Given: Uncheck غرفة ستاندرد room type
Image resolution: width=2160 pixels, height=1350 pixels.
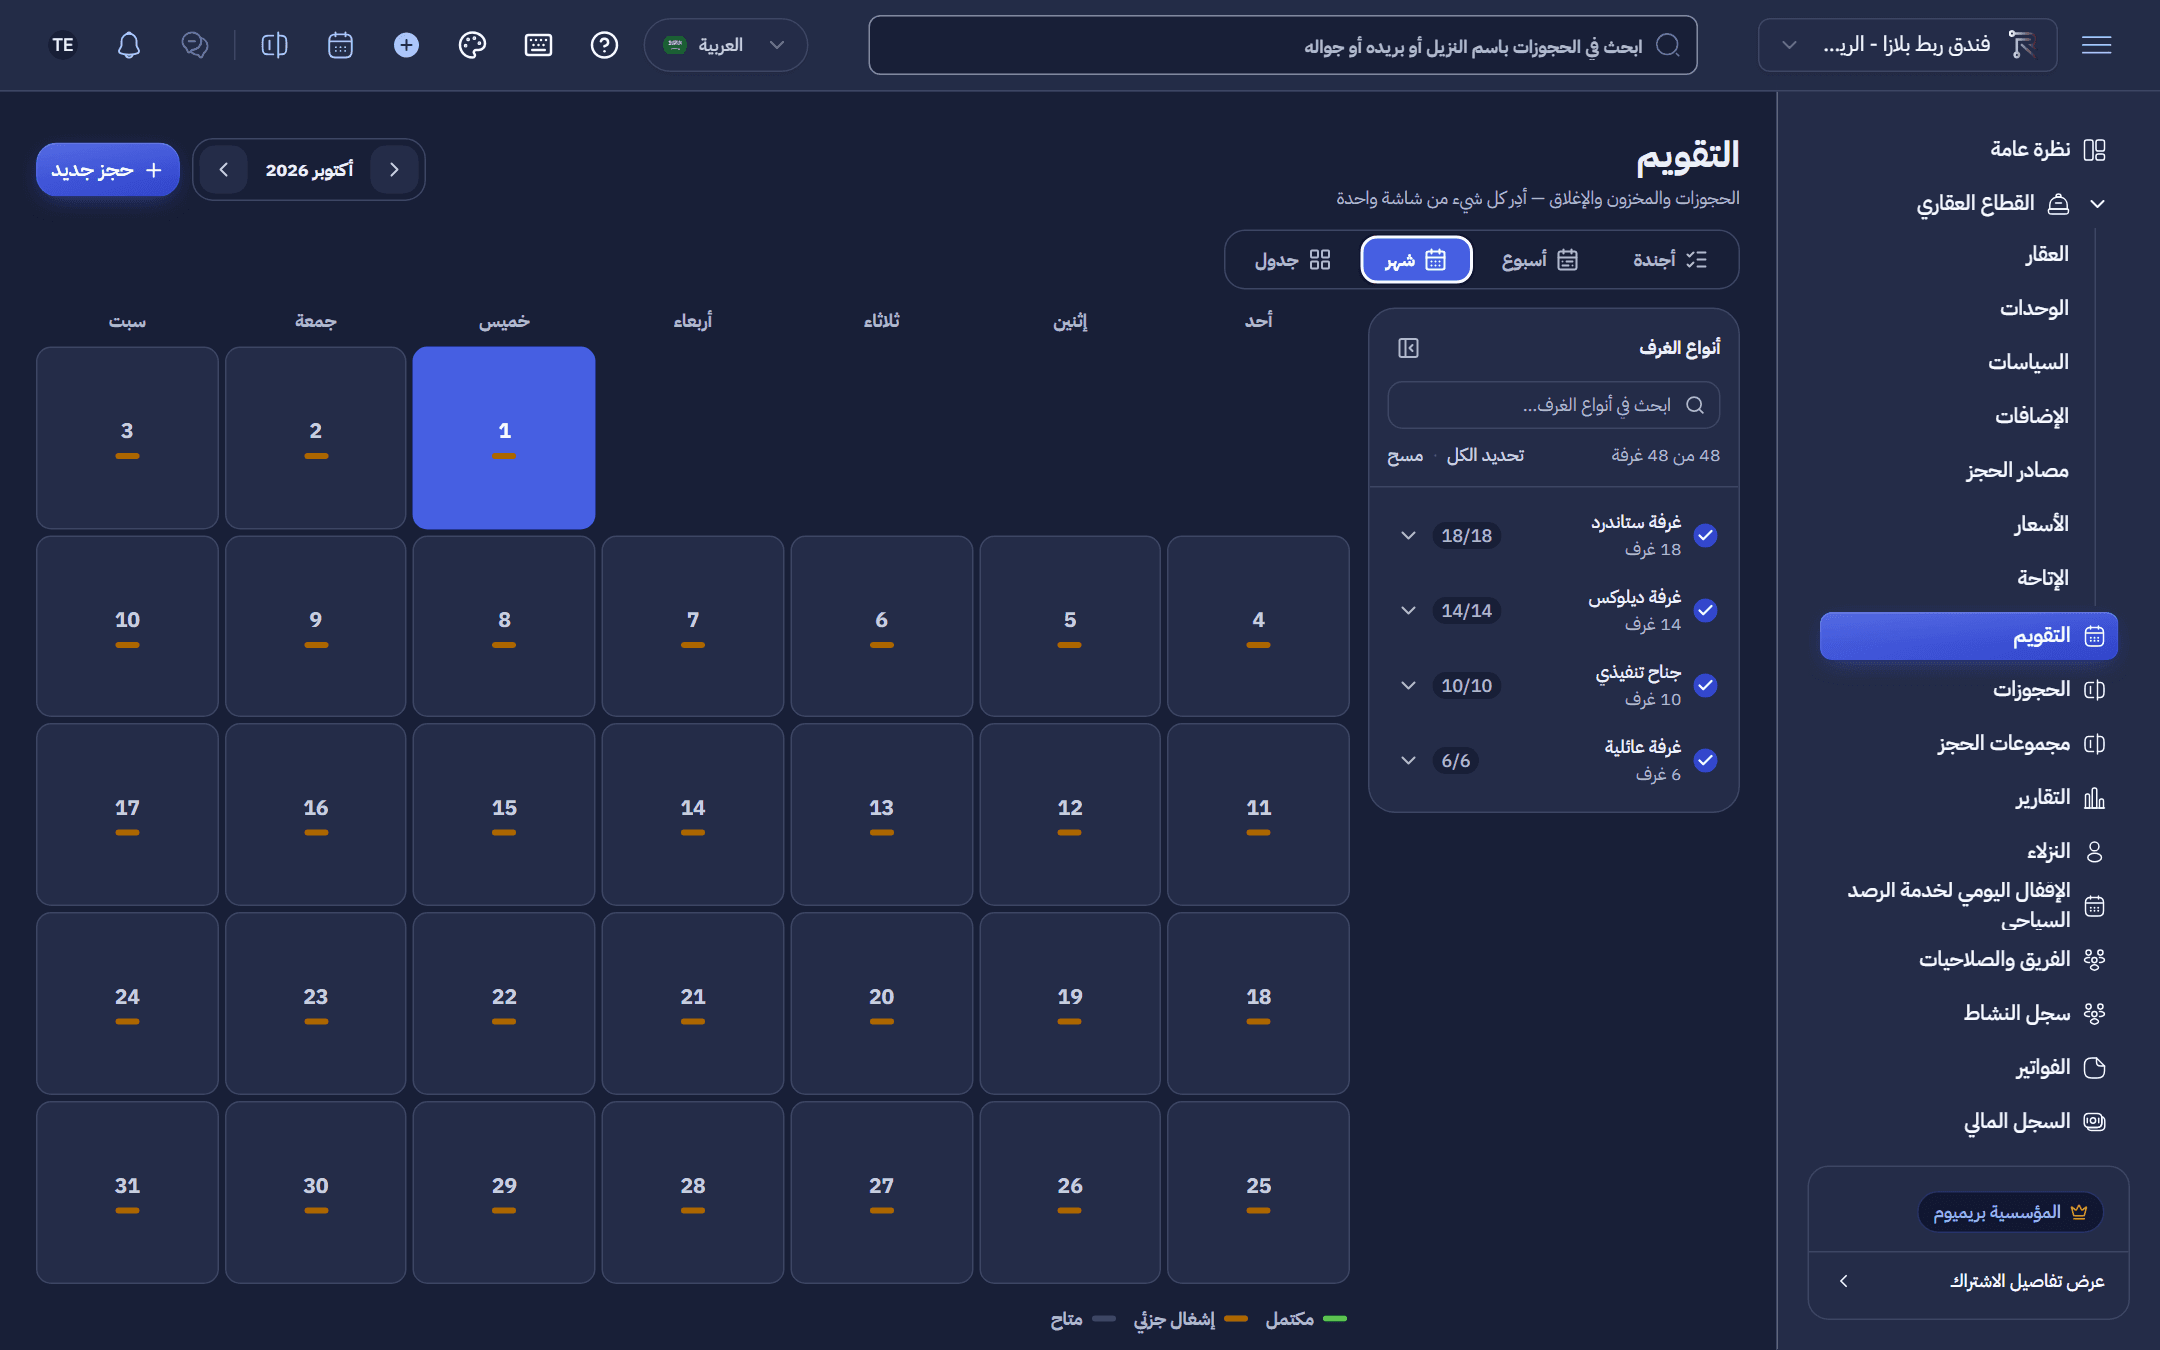Looking at the screenshot, I should (1706, 536).
